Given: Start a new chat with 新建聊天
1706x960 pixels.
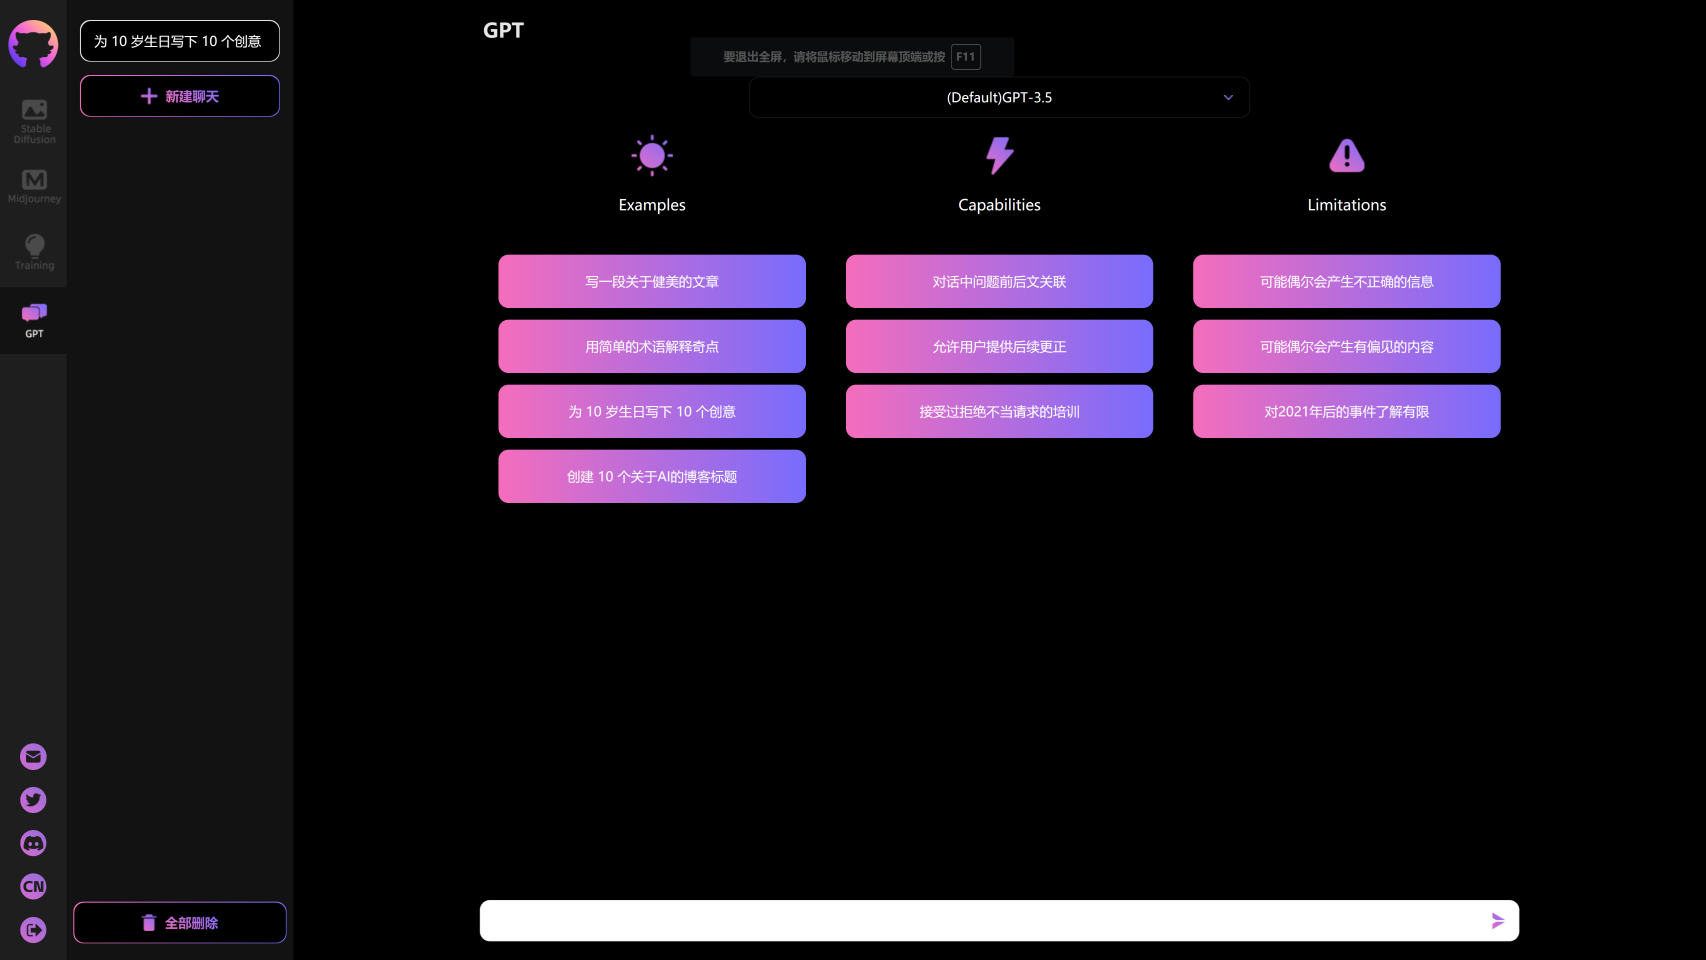Looking at the screenshot, I should (x=180, y=96).
